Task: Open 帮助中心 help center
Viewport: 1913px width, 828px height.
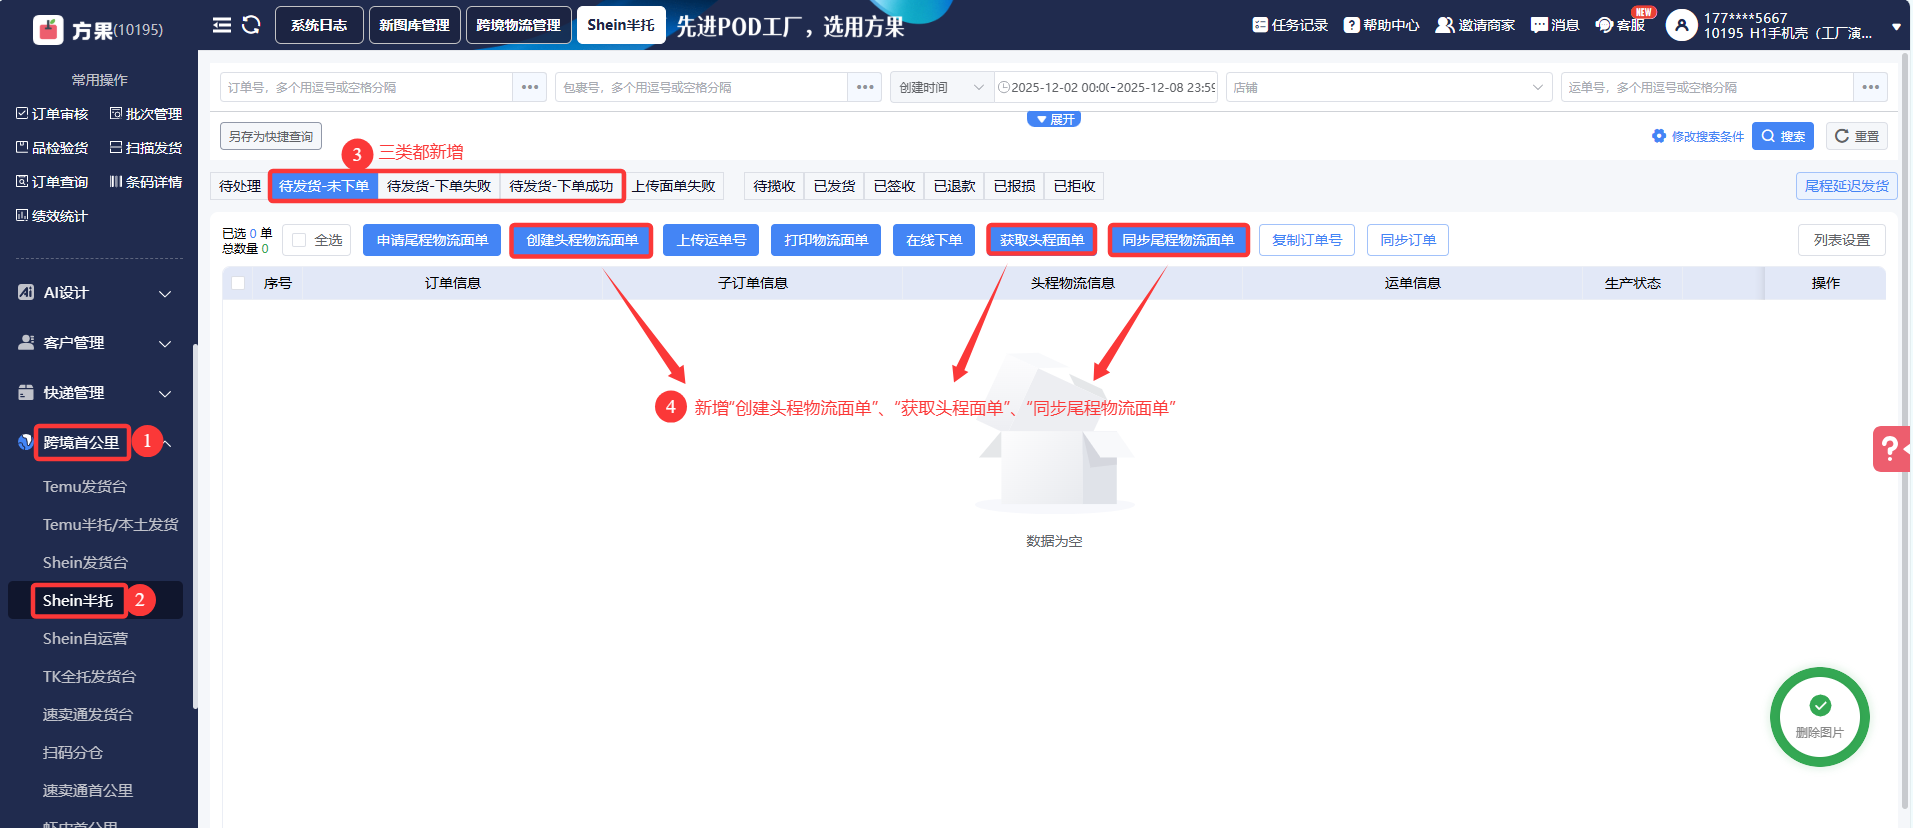Action: (1381, 25)
